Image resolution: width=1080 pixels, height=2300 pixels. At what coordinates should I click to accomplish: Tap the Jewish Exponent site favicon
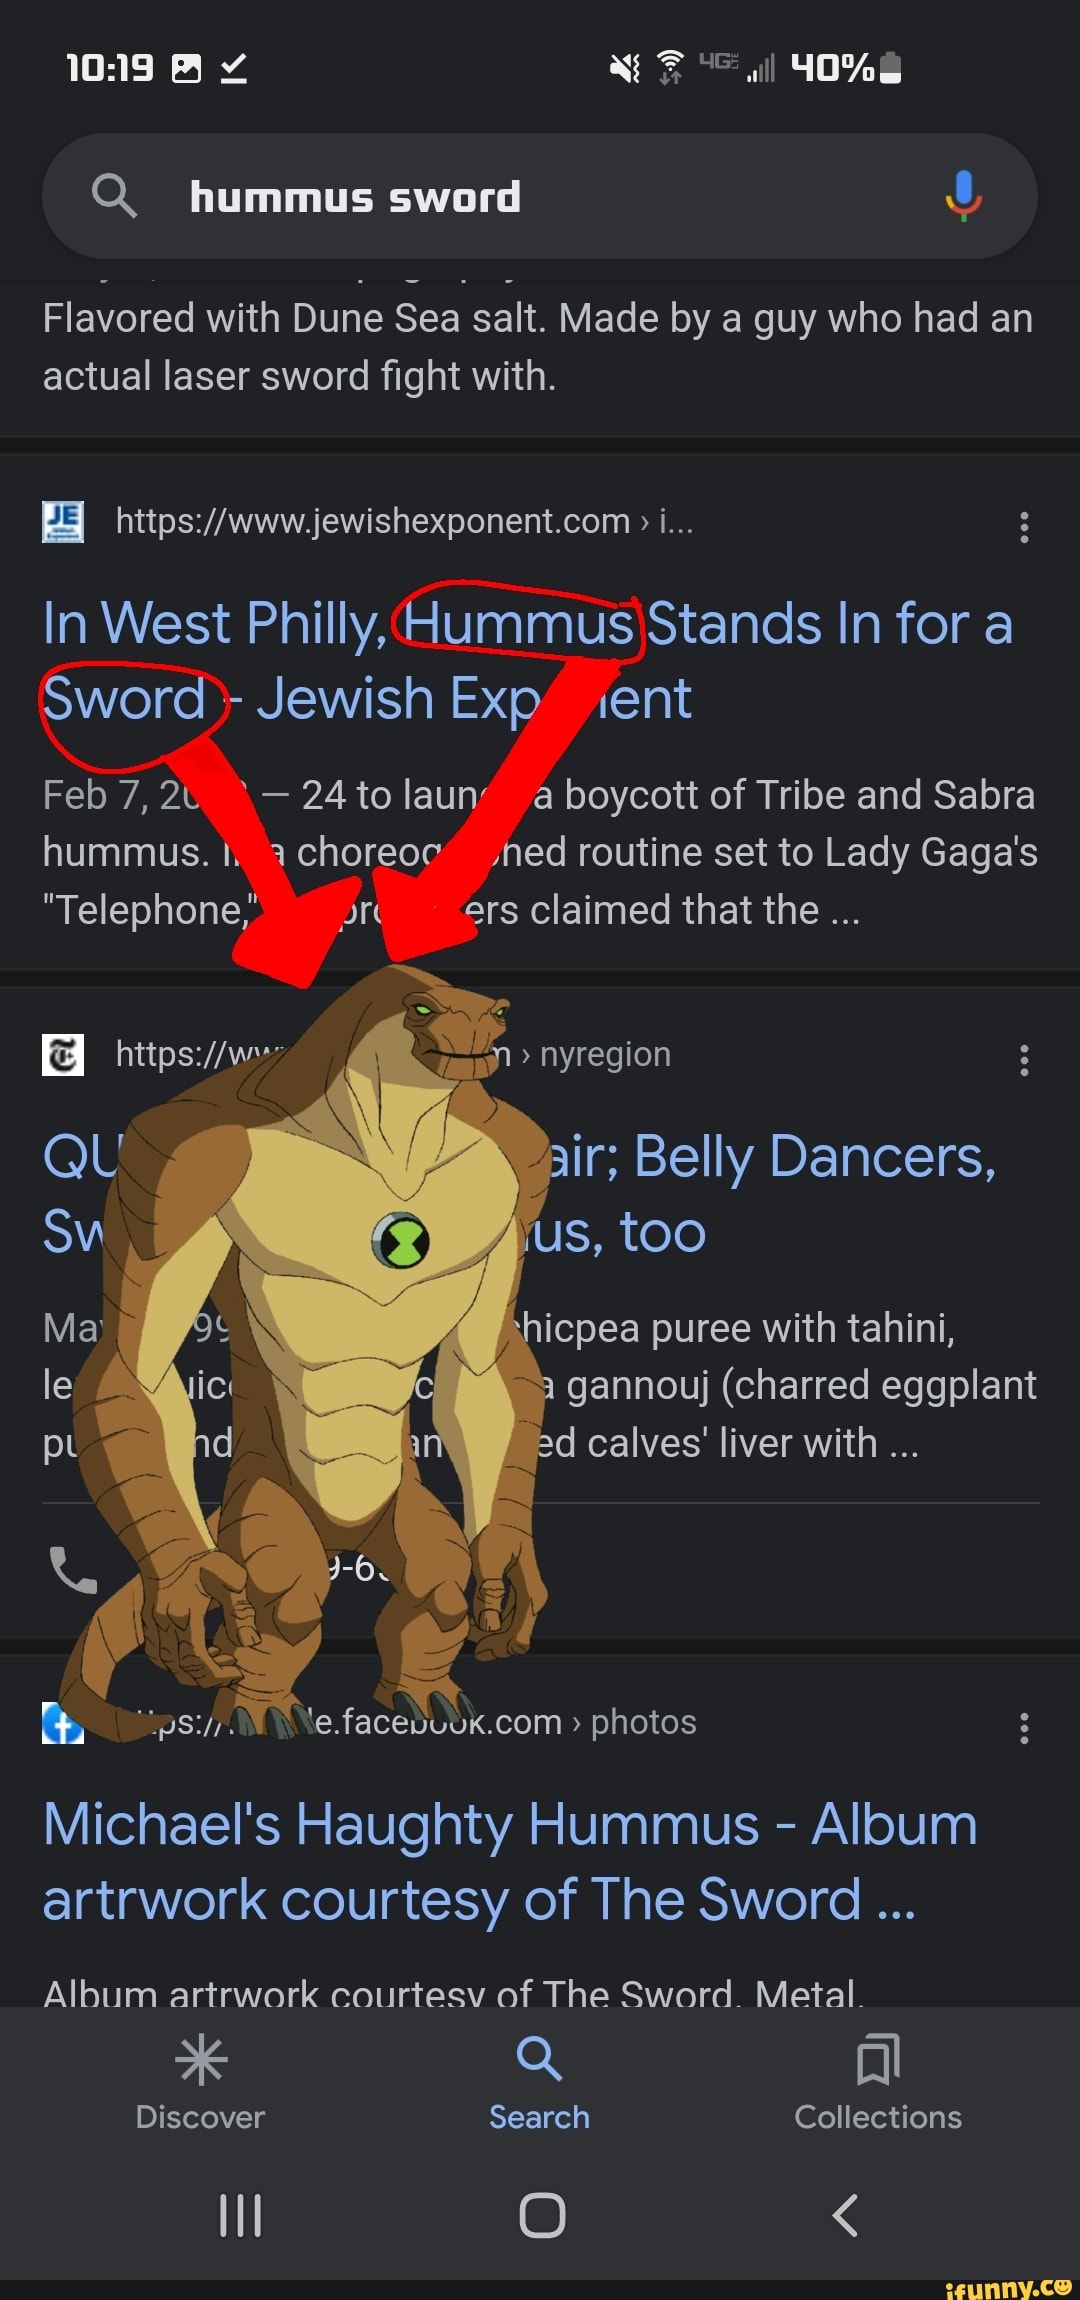pos(63,522)
